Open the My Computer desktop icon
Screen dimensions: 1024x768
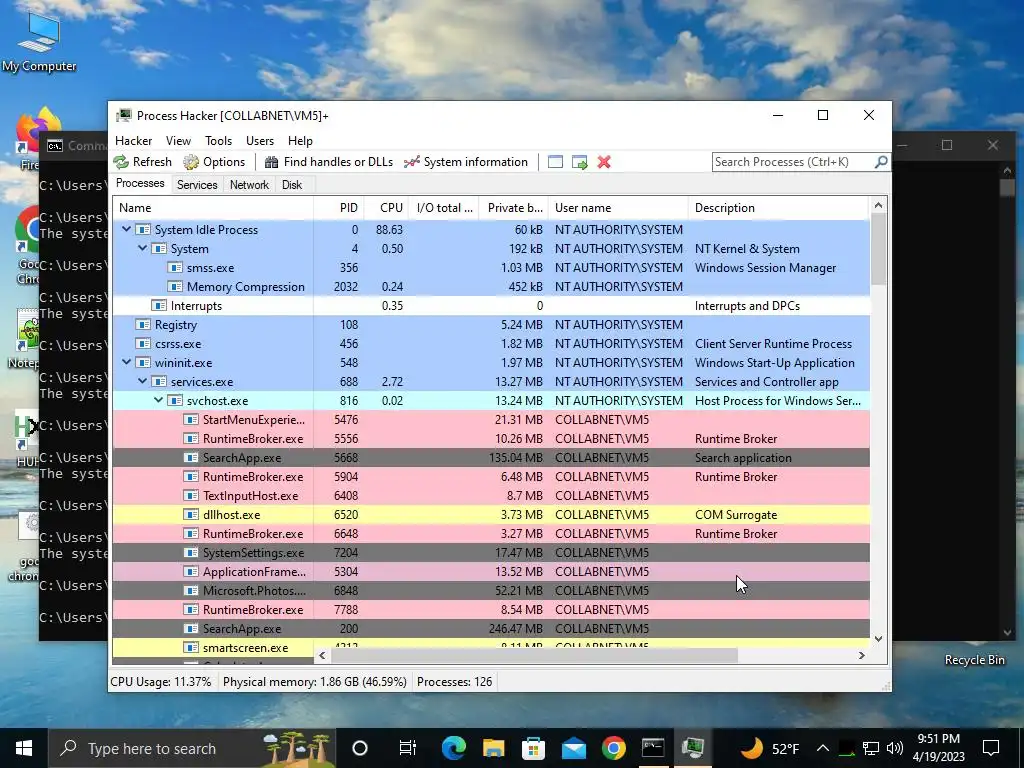tap(39, 42)
